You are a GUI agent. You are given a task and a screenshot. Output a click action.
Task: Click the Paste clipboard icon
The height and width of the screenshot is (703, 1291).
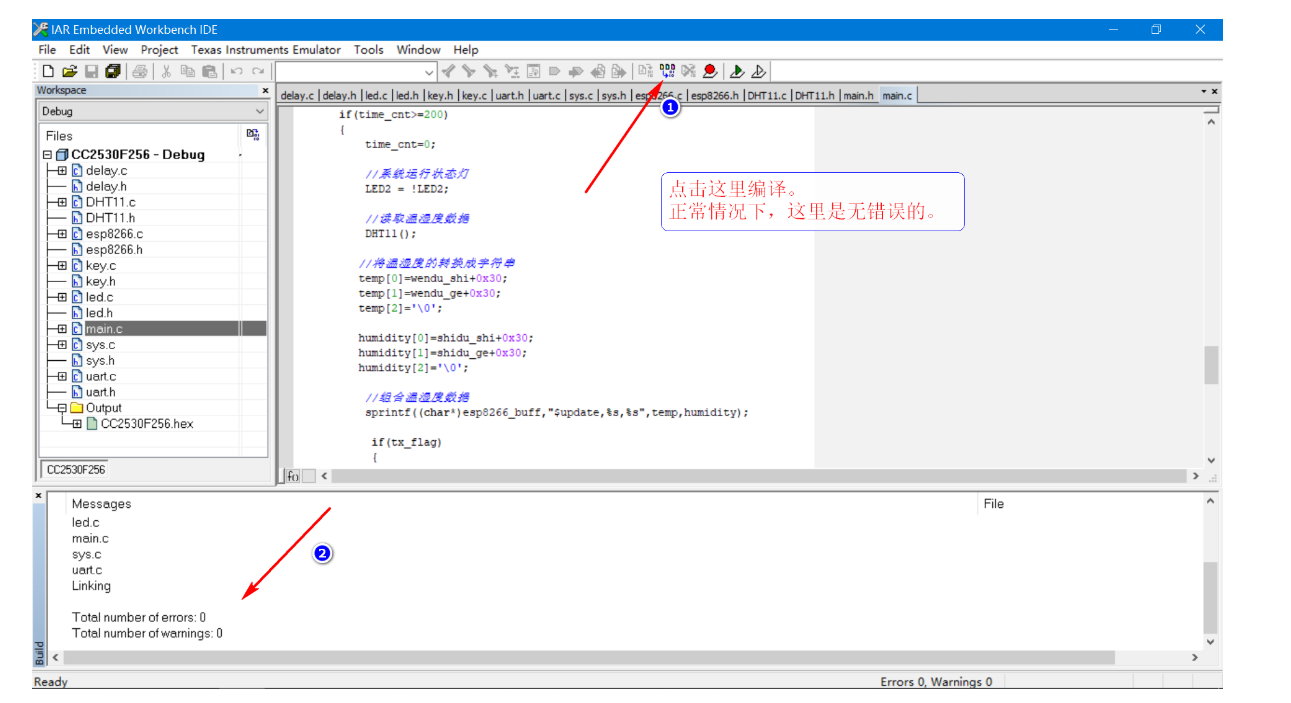pos(209,71)
